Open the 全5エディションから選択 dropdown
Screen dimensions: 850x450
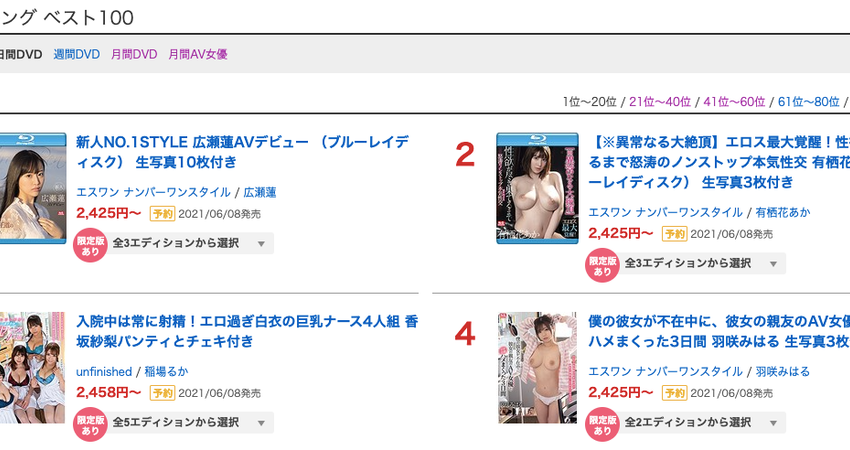click(190, 422)
